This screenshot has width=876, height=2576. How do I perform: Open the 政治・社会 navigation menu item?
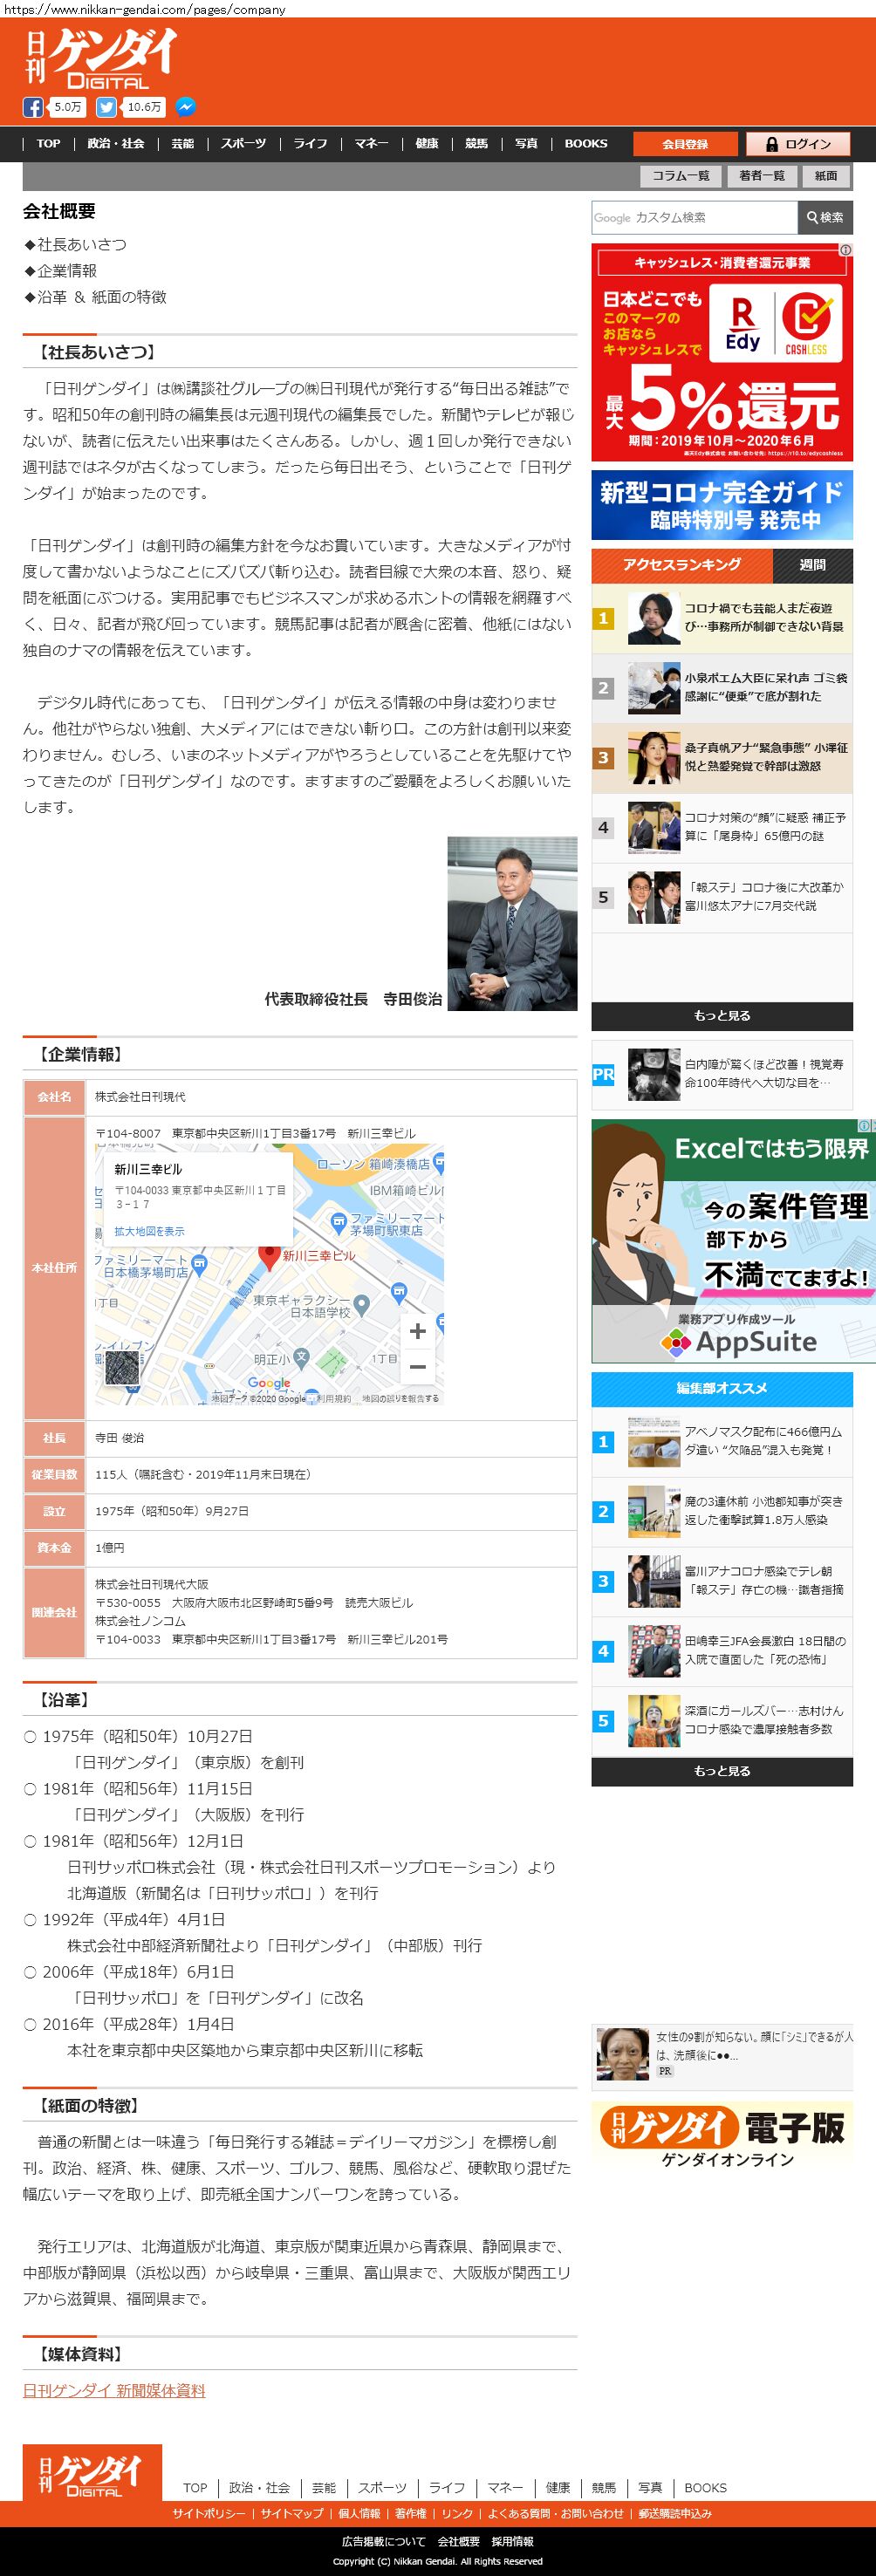point(115,144)
